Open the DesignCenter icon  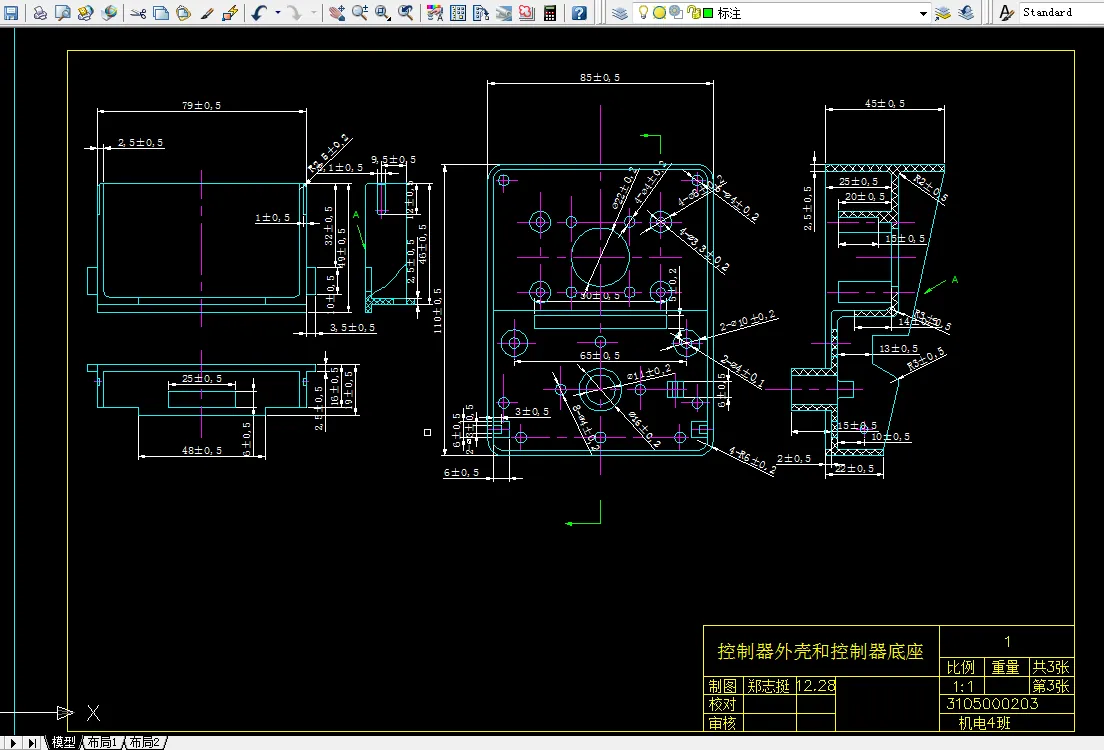458,13
